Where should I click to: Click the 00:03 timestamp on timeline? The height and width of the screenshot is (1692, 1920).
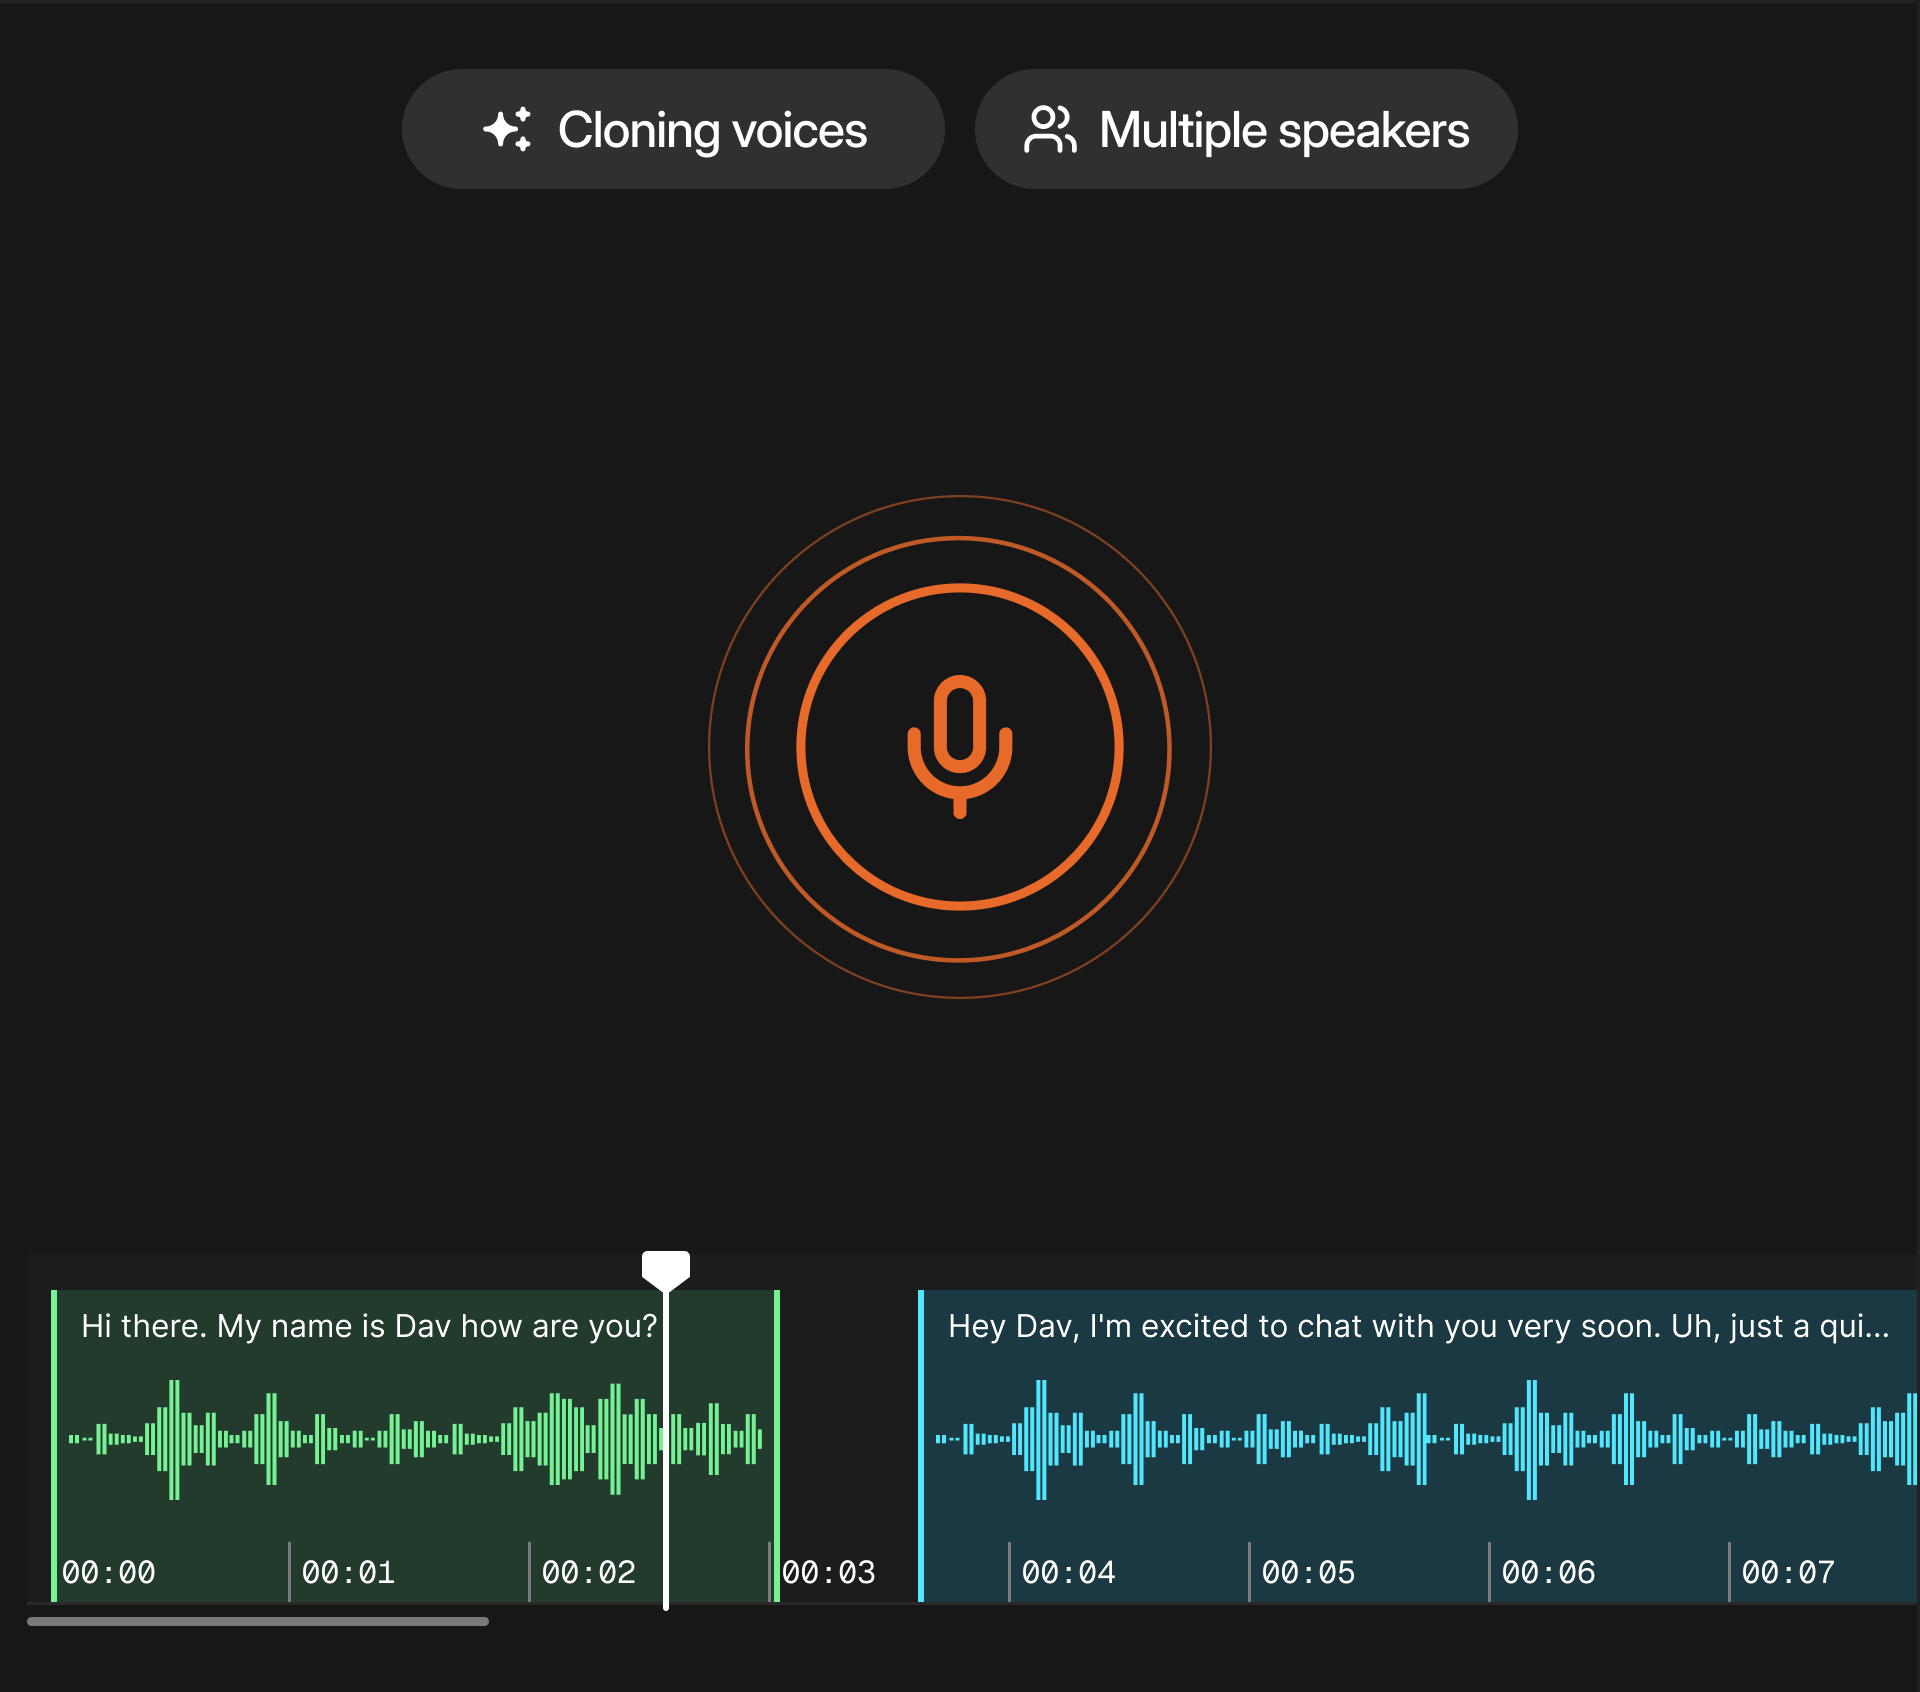pyautogui.click(x=828, y=1572)
